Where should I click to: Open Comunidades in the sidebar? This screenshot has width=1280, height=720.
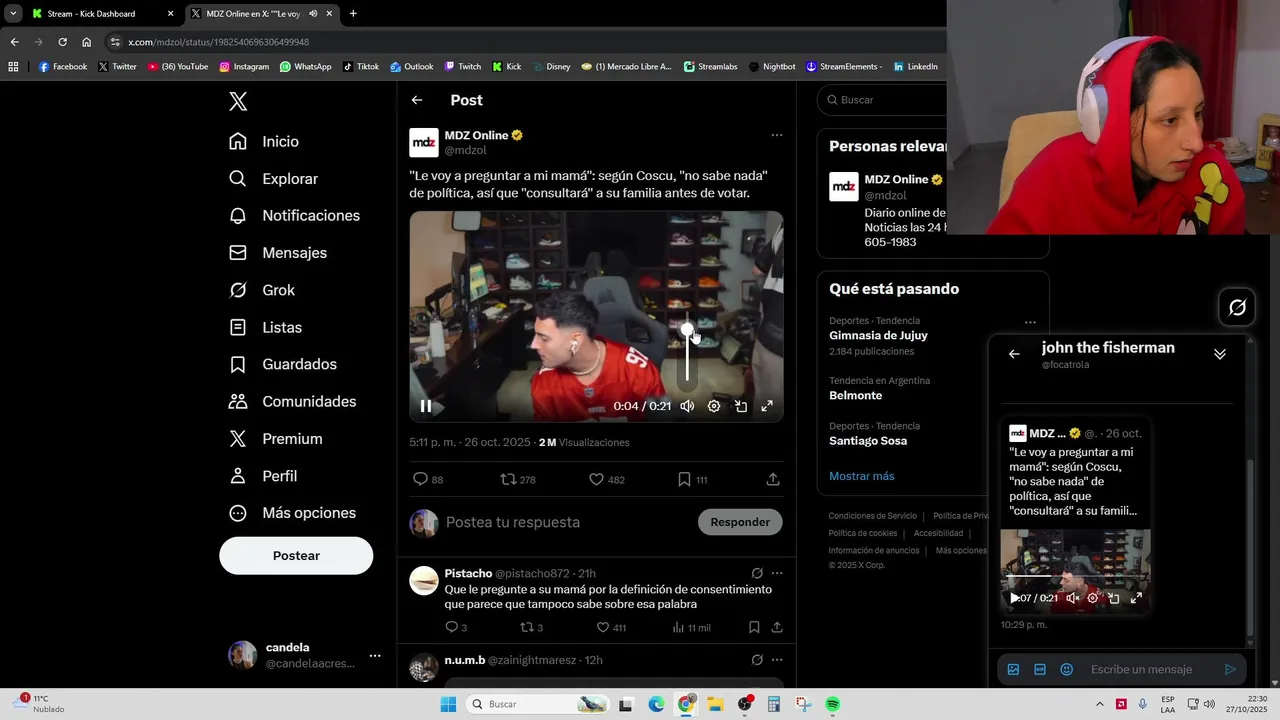[x=292, y=401]
